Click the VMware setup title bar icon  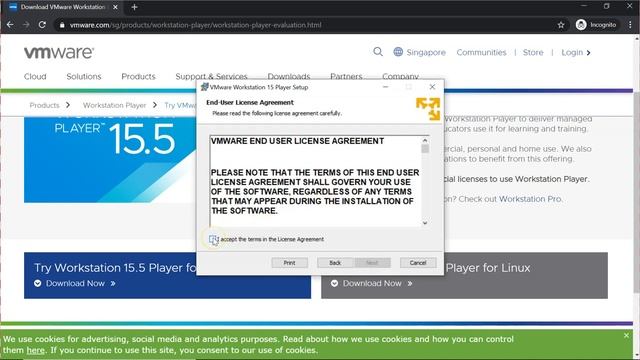[x=204, y=87]
